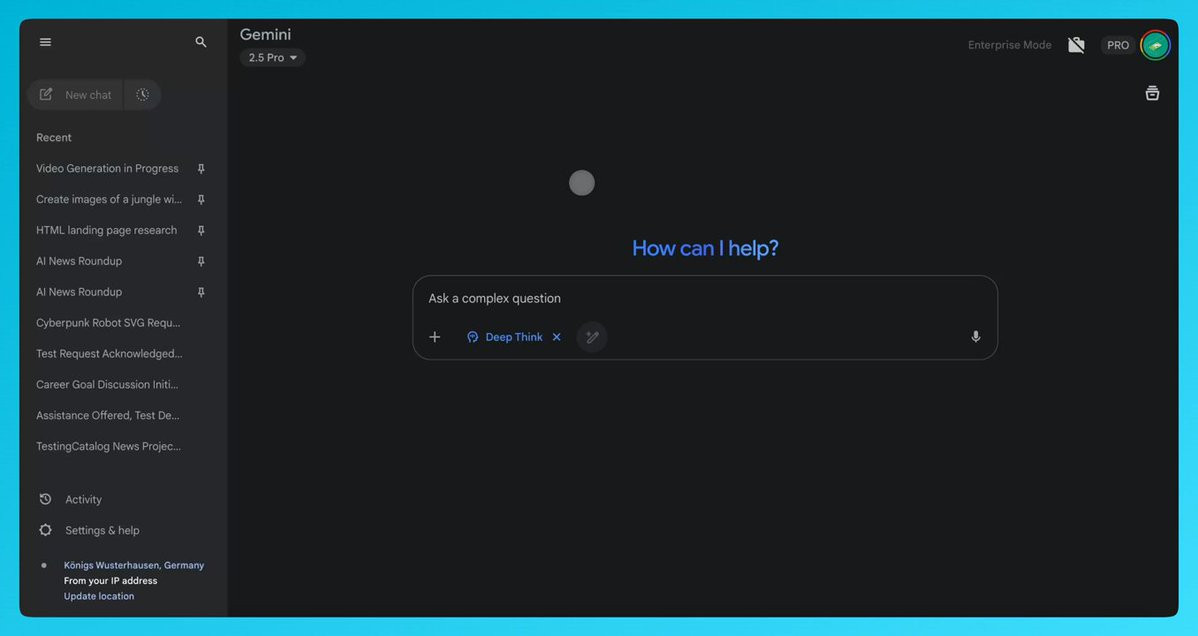The image size is (1198, 636).
Task: Open Activity history icon
Action: (x=46, y=499)
